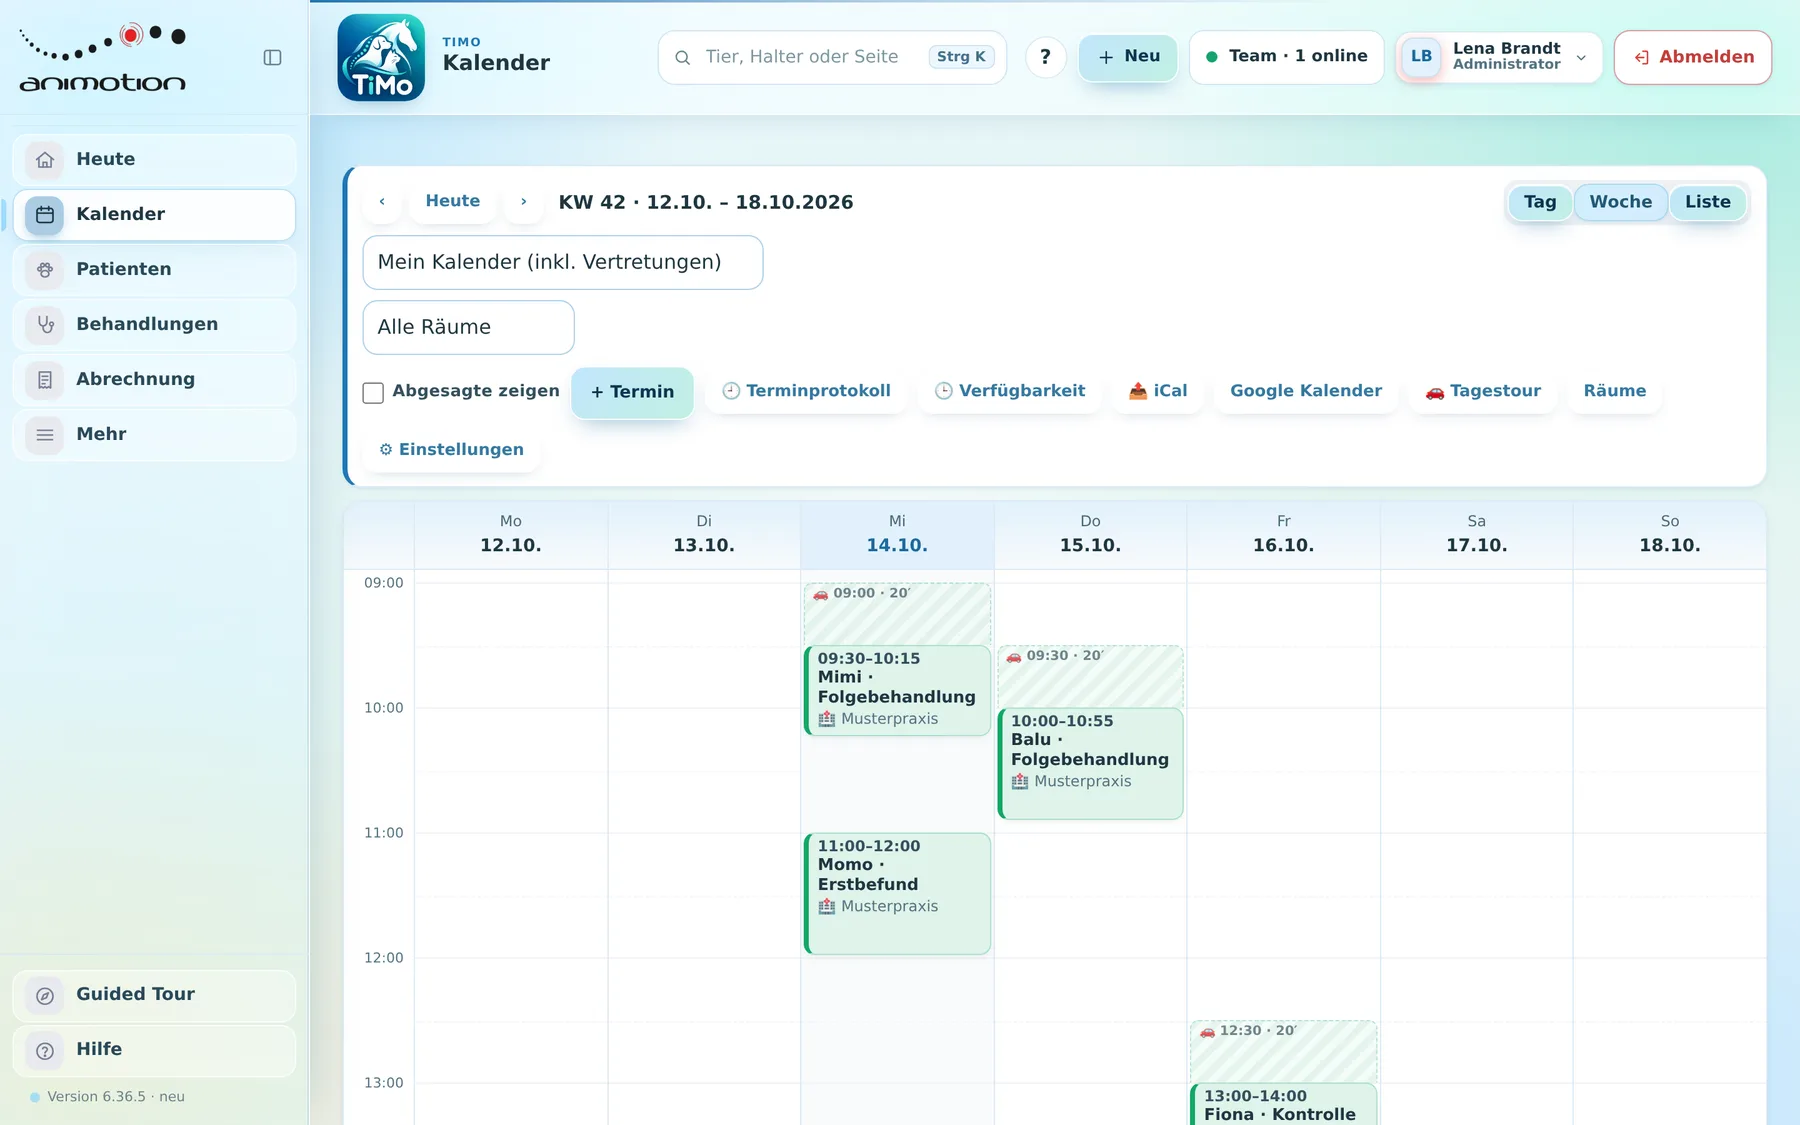
Task: Open calendar Einstellungen
Action: tap(451, 451)
